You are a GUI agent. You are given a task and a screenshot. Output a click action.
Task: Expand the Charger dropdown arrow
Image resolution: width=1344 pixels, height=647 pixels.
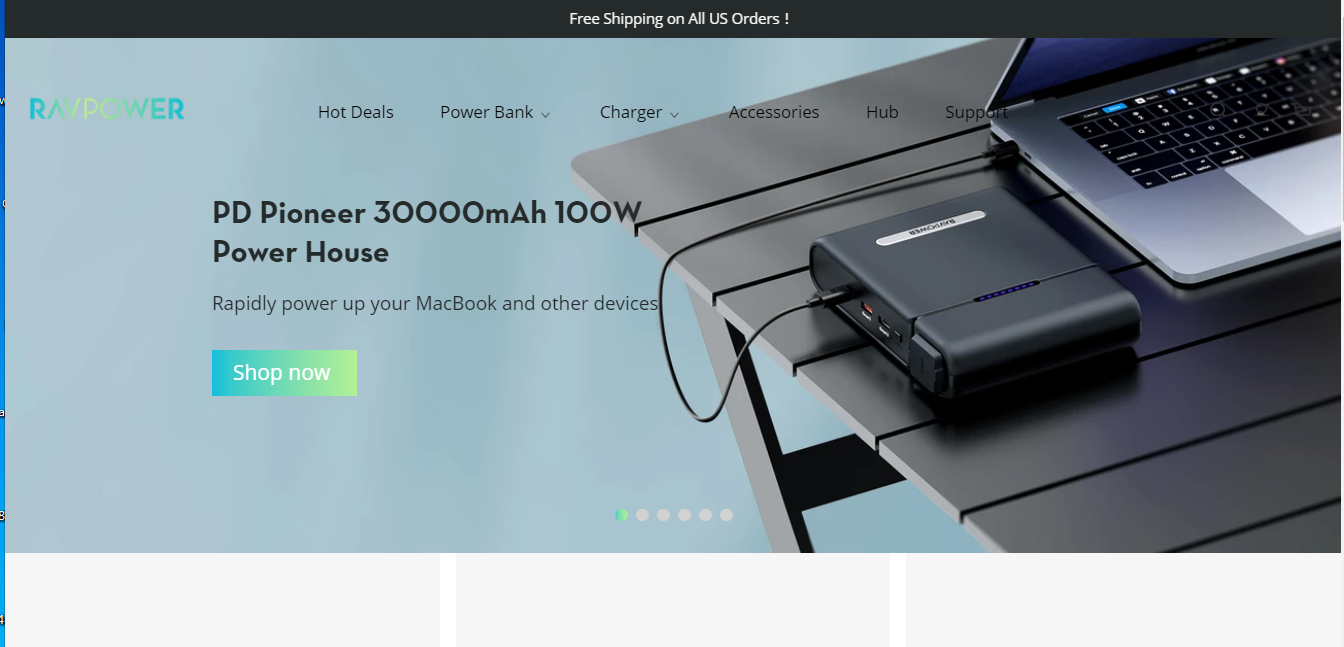675,115
